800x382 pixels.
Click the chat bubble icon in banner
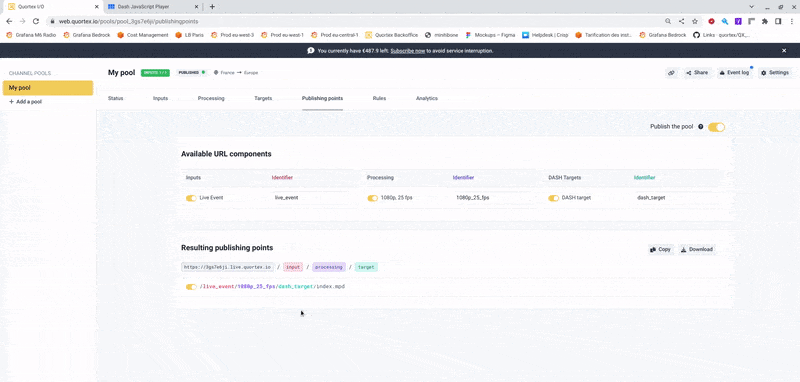(x=311, y=50)
